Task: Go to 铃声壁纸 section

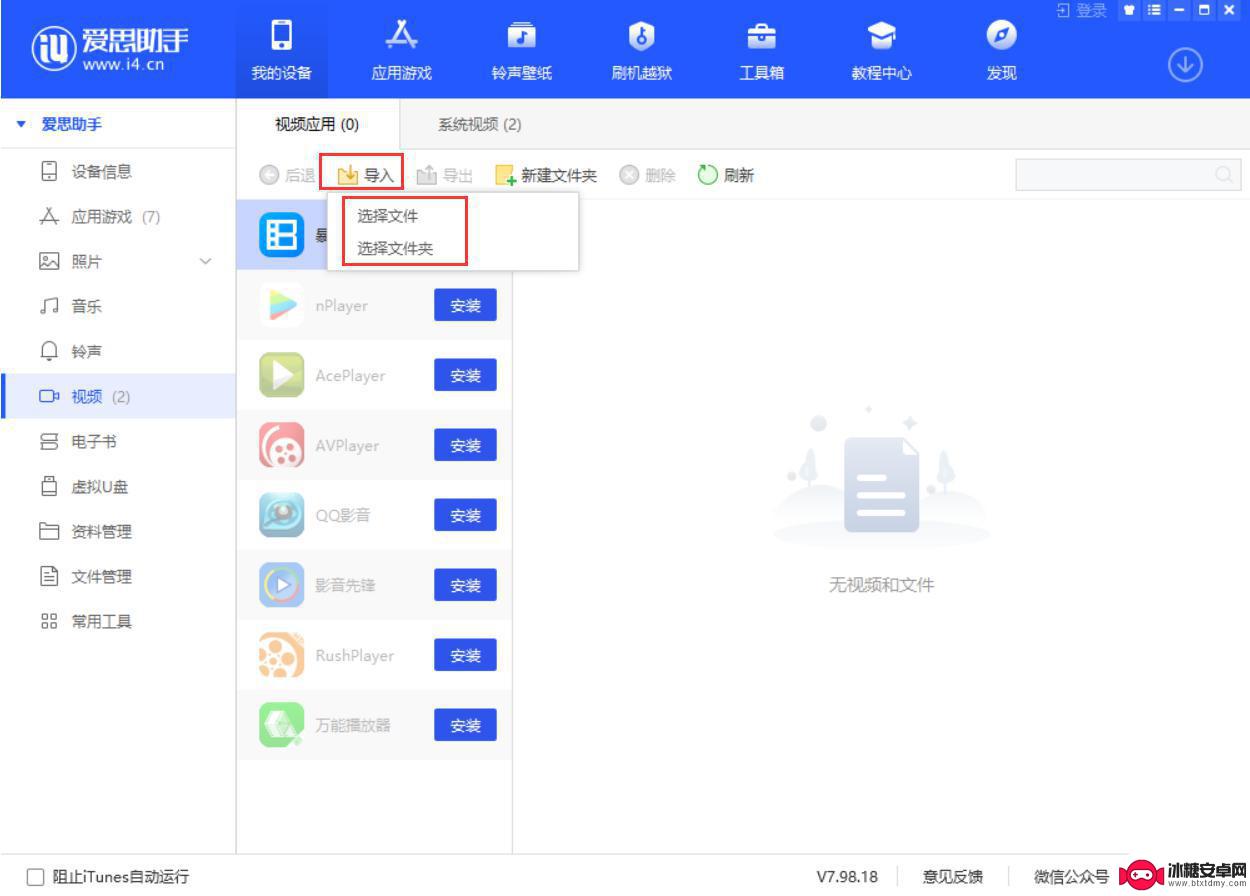Action: 521,50
